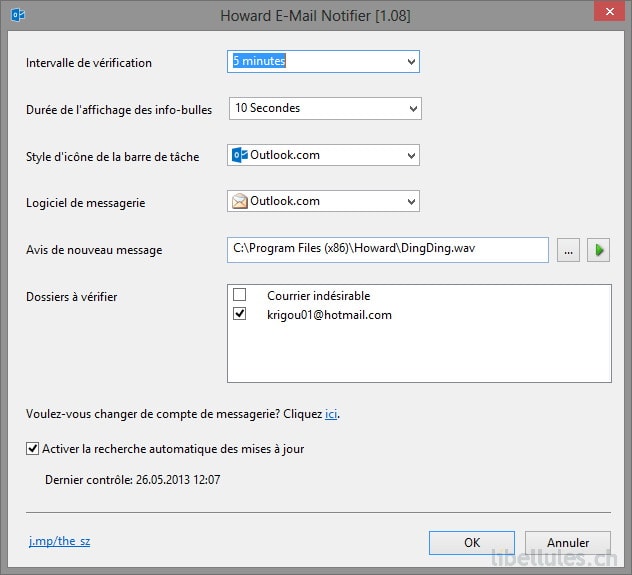Click the 'Logiciel de messagerie' label
The height and width of the screenshot is (575, 632).
click(85, 203)
